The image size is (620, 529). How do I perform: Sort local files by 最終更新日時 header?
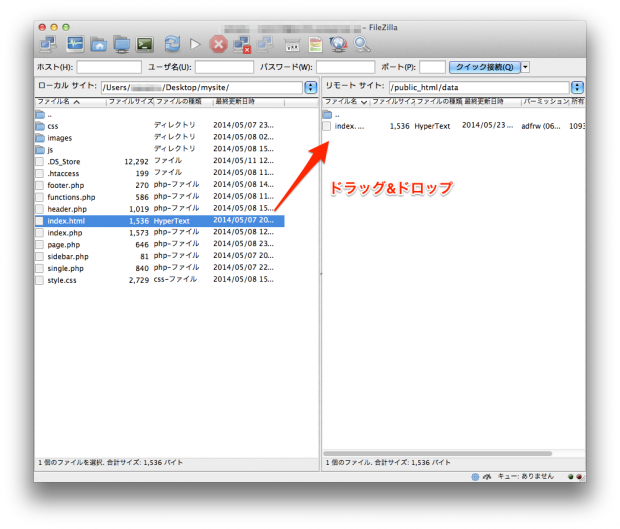coord(249,102)
